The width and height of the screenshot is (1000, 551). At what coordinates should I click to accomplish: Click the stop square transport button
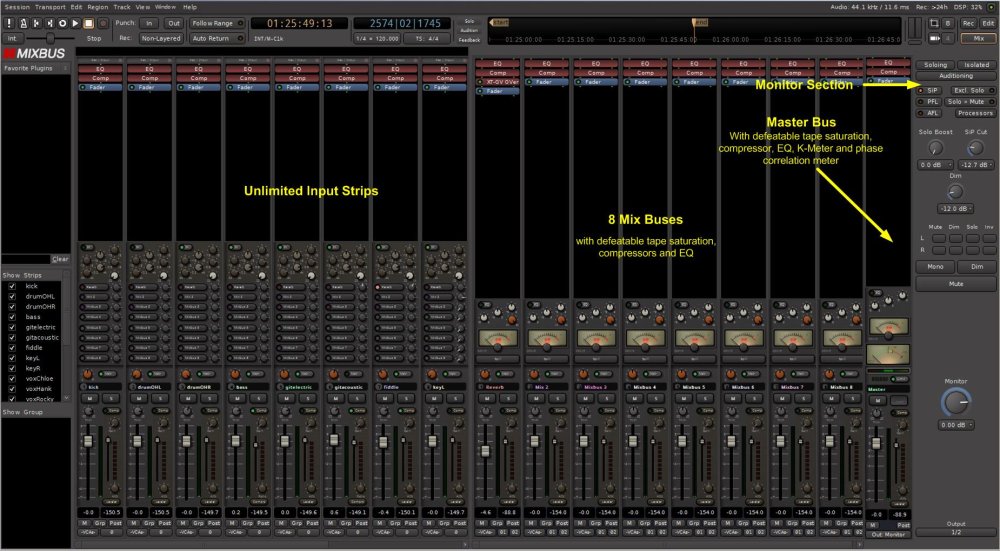(89, 23)
